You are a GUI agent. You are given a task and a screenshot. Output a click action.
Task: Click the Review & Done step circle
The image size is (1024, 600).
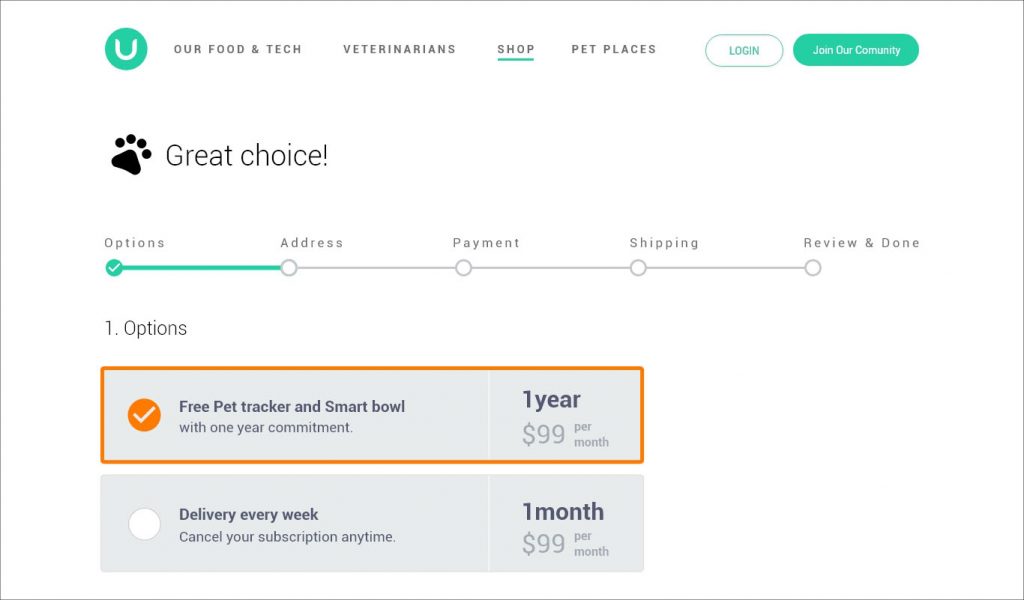tap(812, 267)
